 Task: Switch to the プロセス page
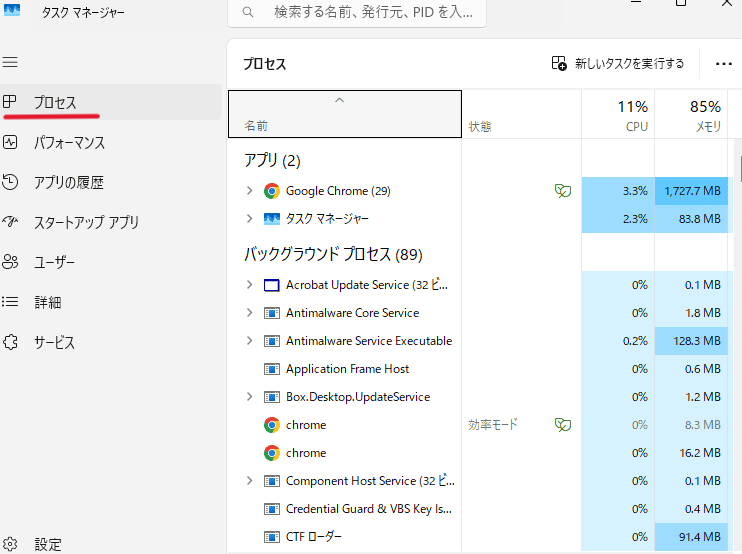coord(111,102)
